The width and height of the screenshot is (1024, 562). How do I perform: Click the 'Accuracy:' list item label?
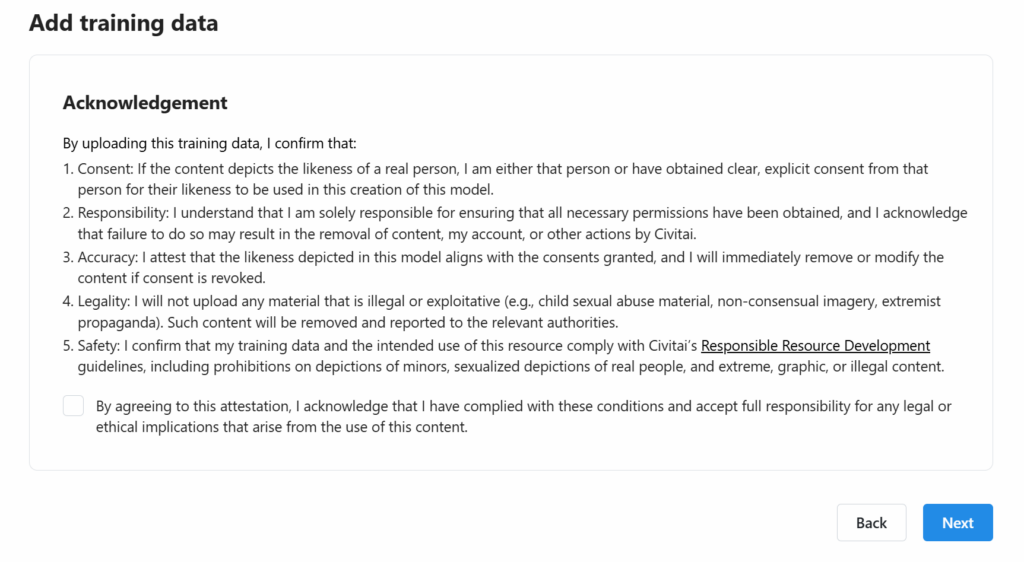click(107, 257)
